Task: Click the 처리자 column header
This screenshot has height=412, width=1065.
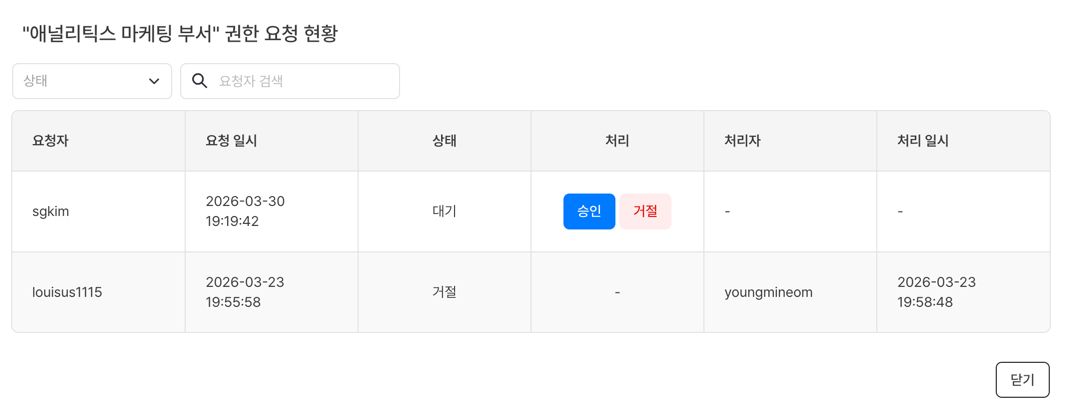Action: tap(742, 141)
